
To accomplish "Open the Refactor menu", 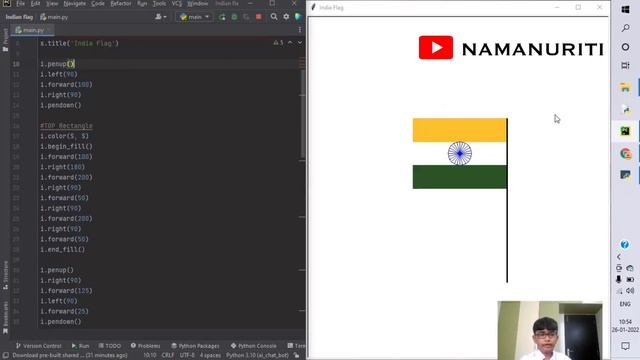I will pyautogui.click(x=121, y=4).
